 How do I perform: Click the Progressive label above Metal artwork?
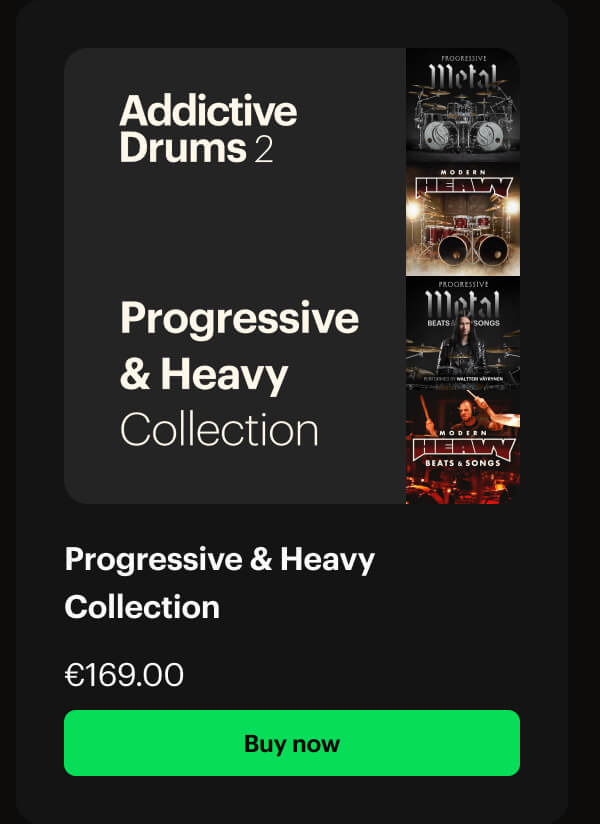click(462, 57)
